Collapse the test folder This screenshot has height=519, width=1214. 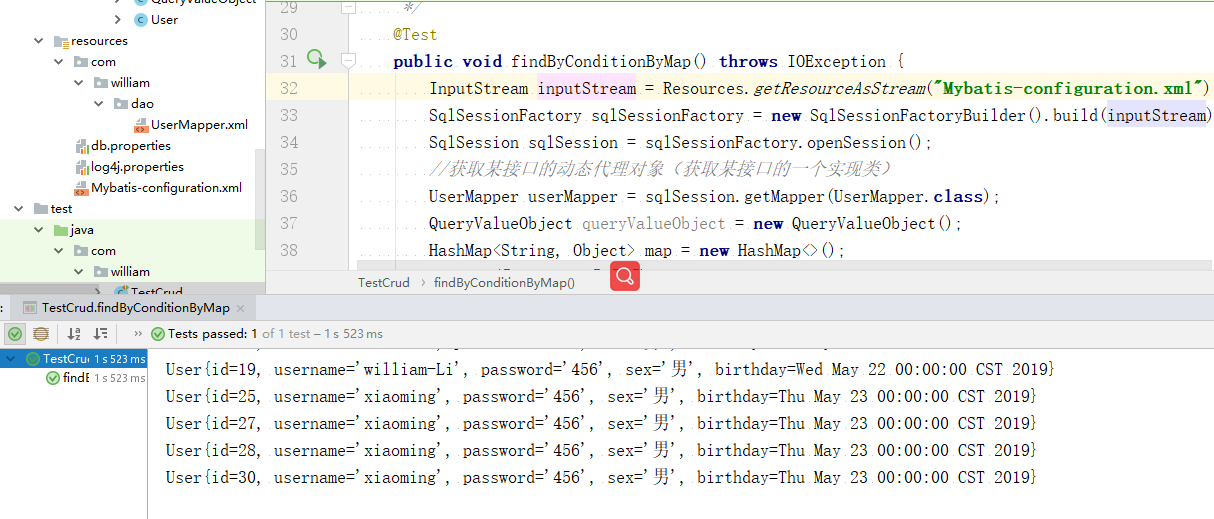(17, 209)
